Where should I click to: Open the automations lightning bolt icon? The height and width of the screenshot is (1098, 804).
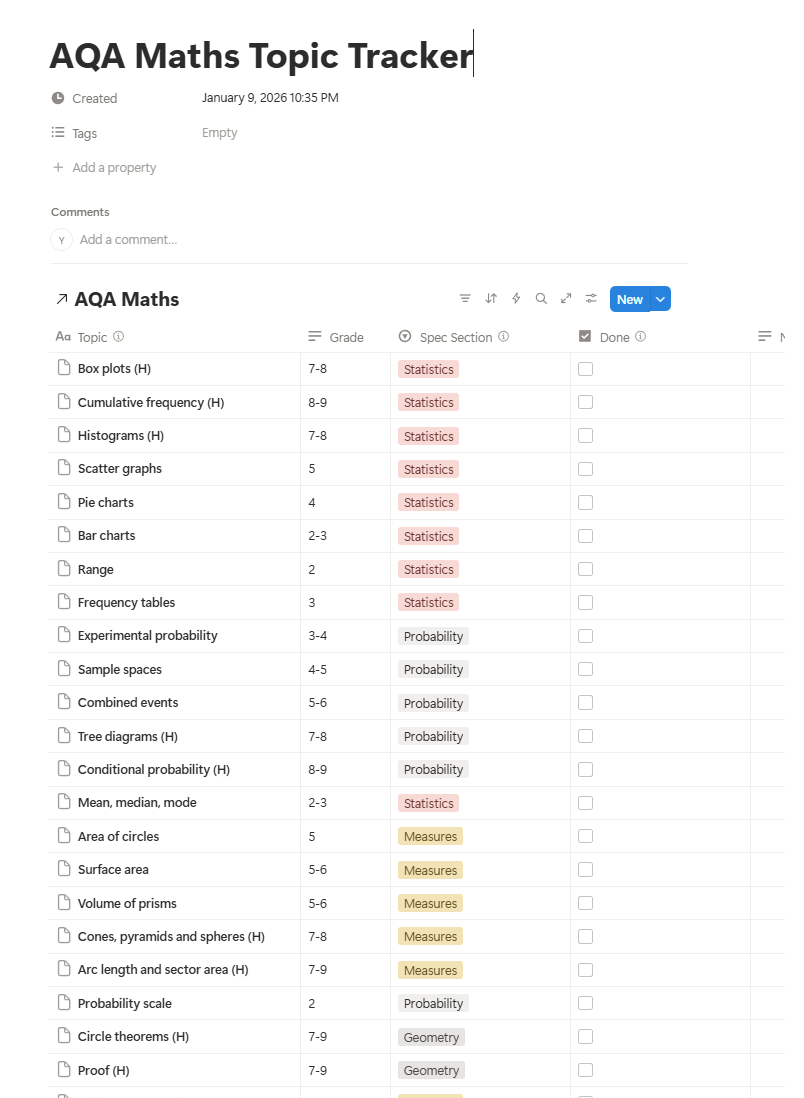[516, 299]
